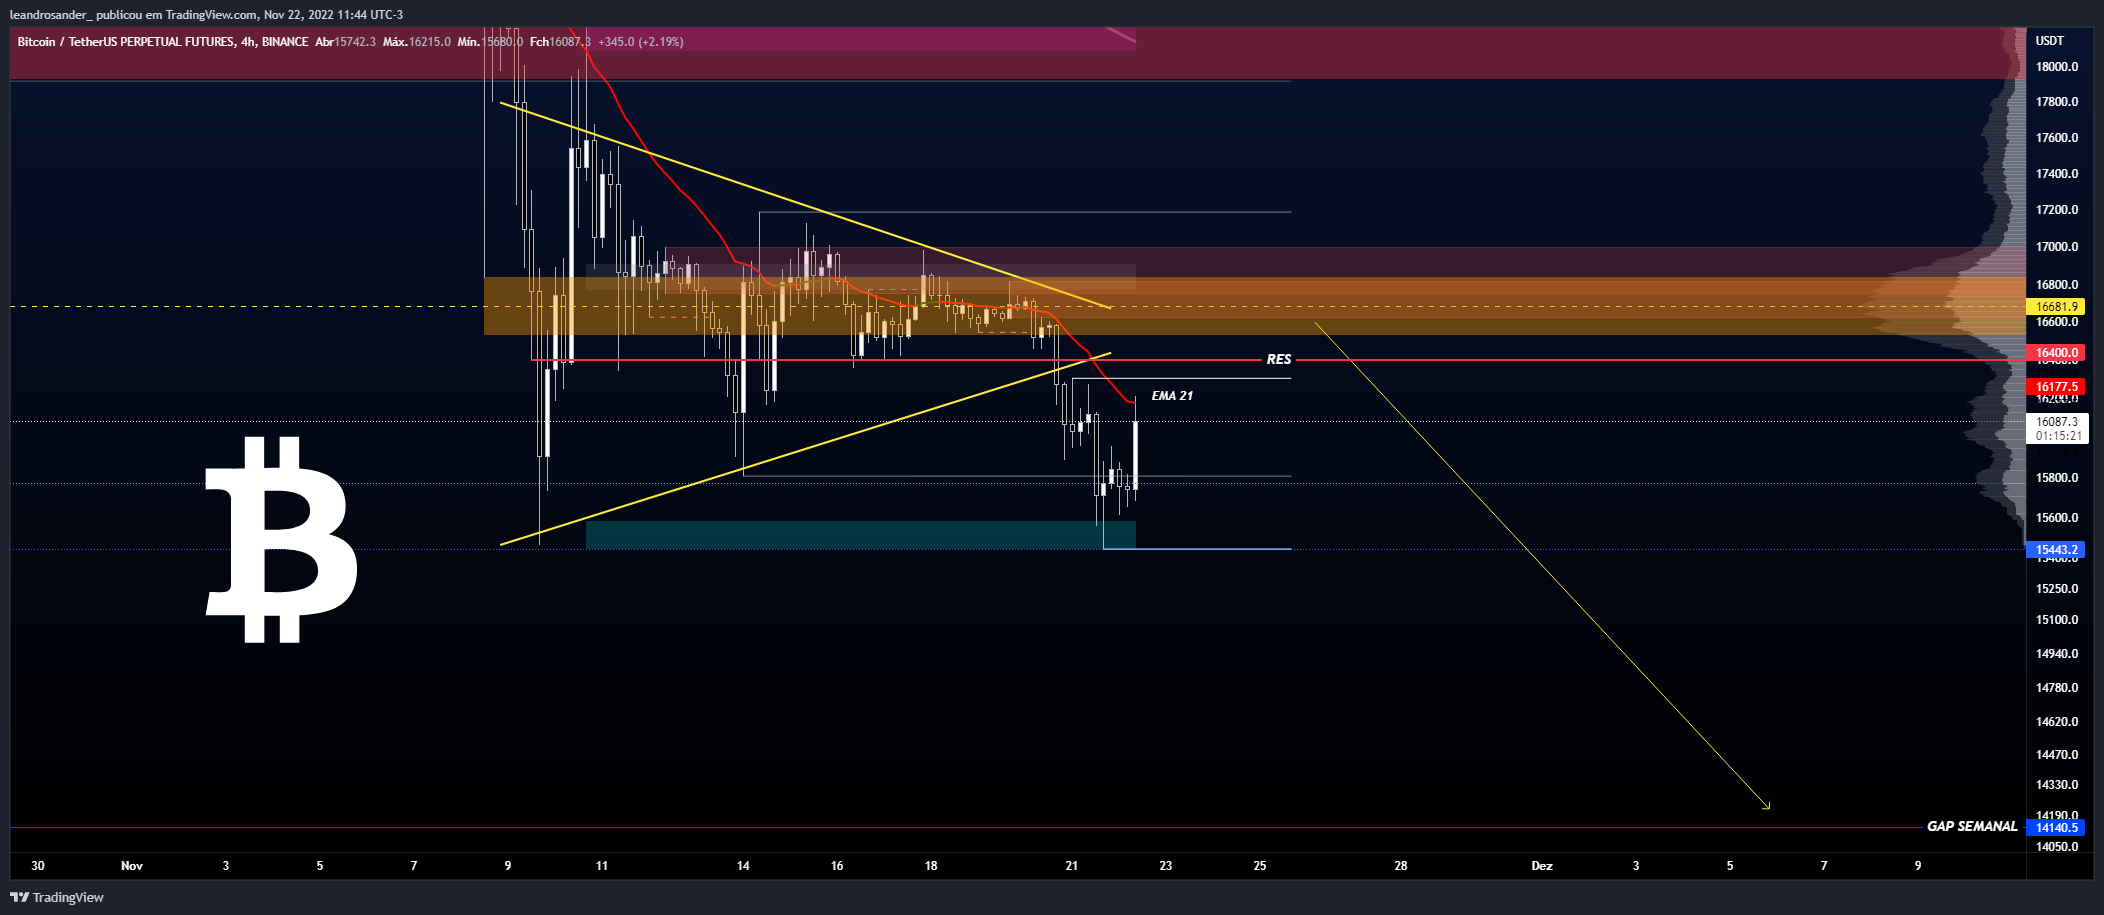Click the 15100.0 price axis label

[x=2057, y=620]
